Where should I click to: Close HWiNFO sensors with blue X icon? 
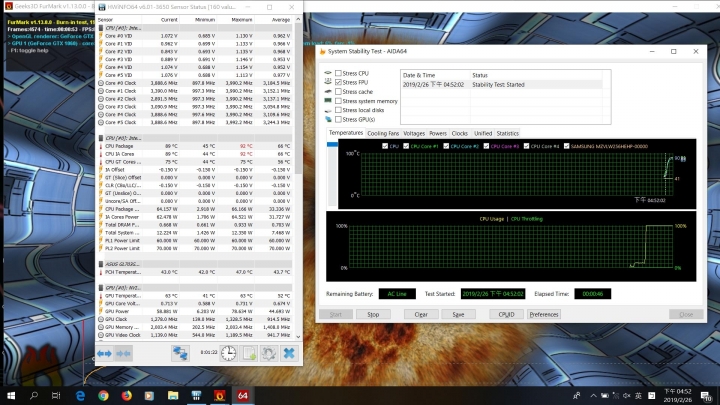click(289, 353)
